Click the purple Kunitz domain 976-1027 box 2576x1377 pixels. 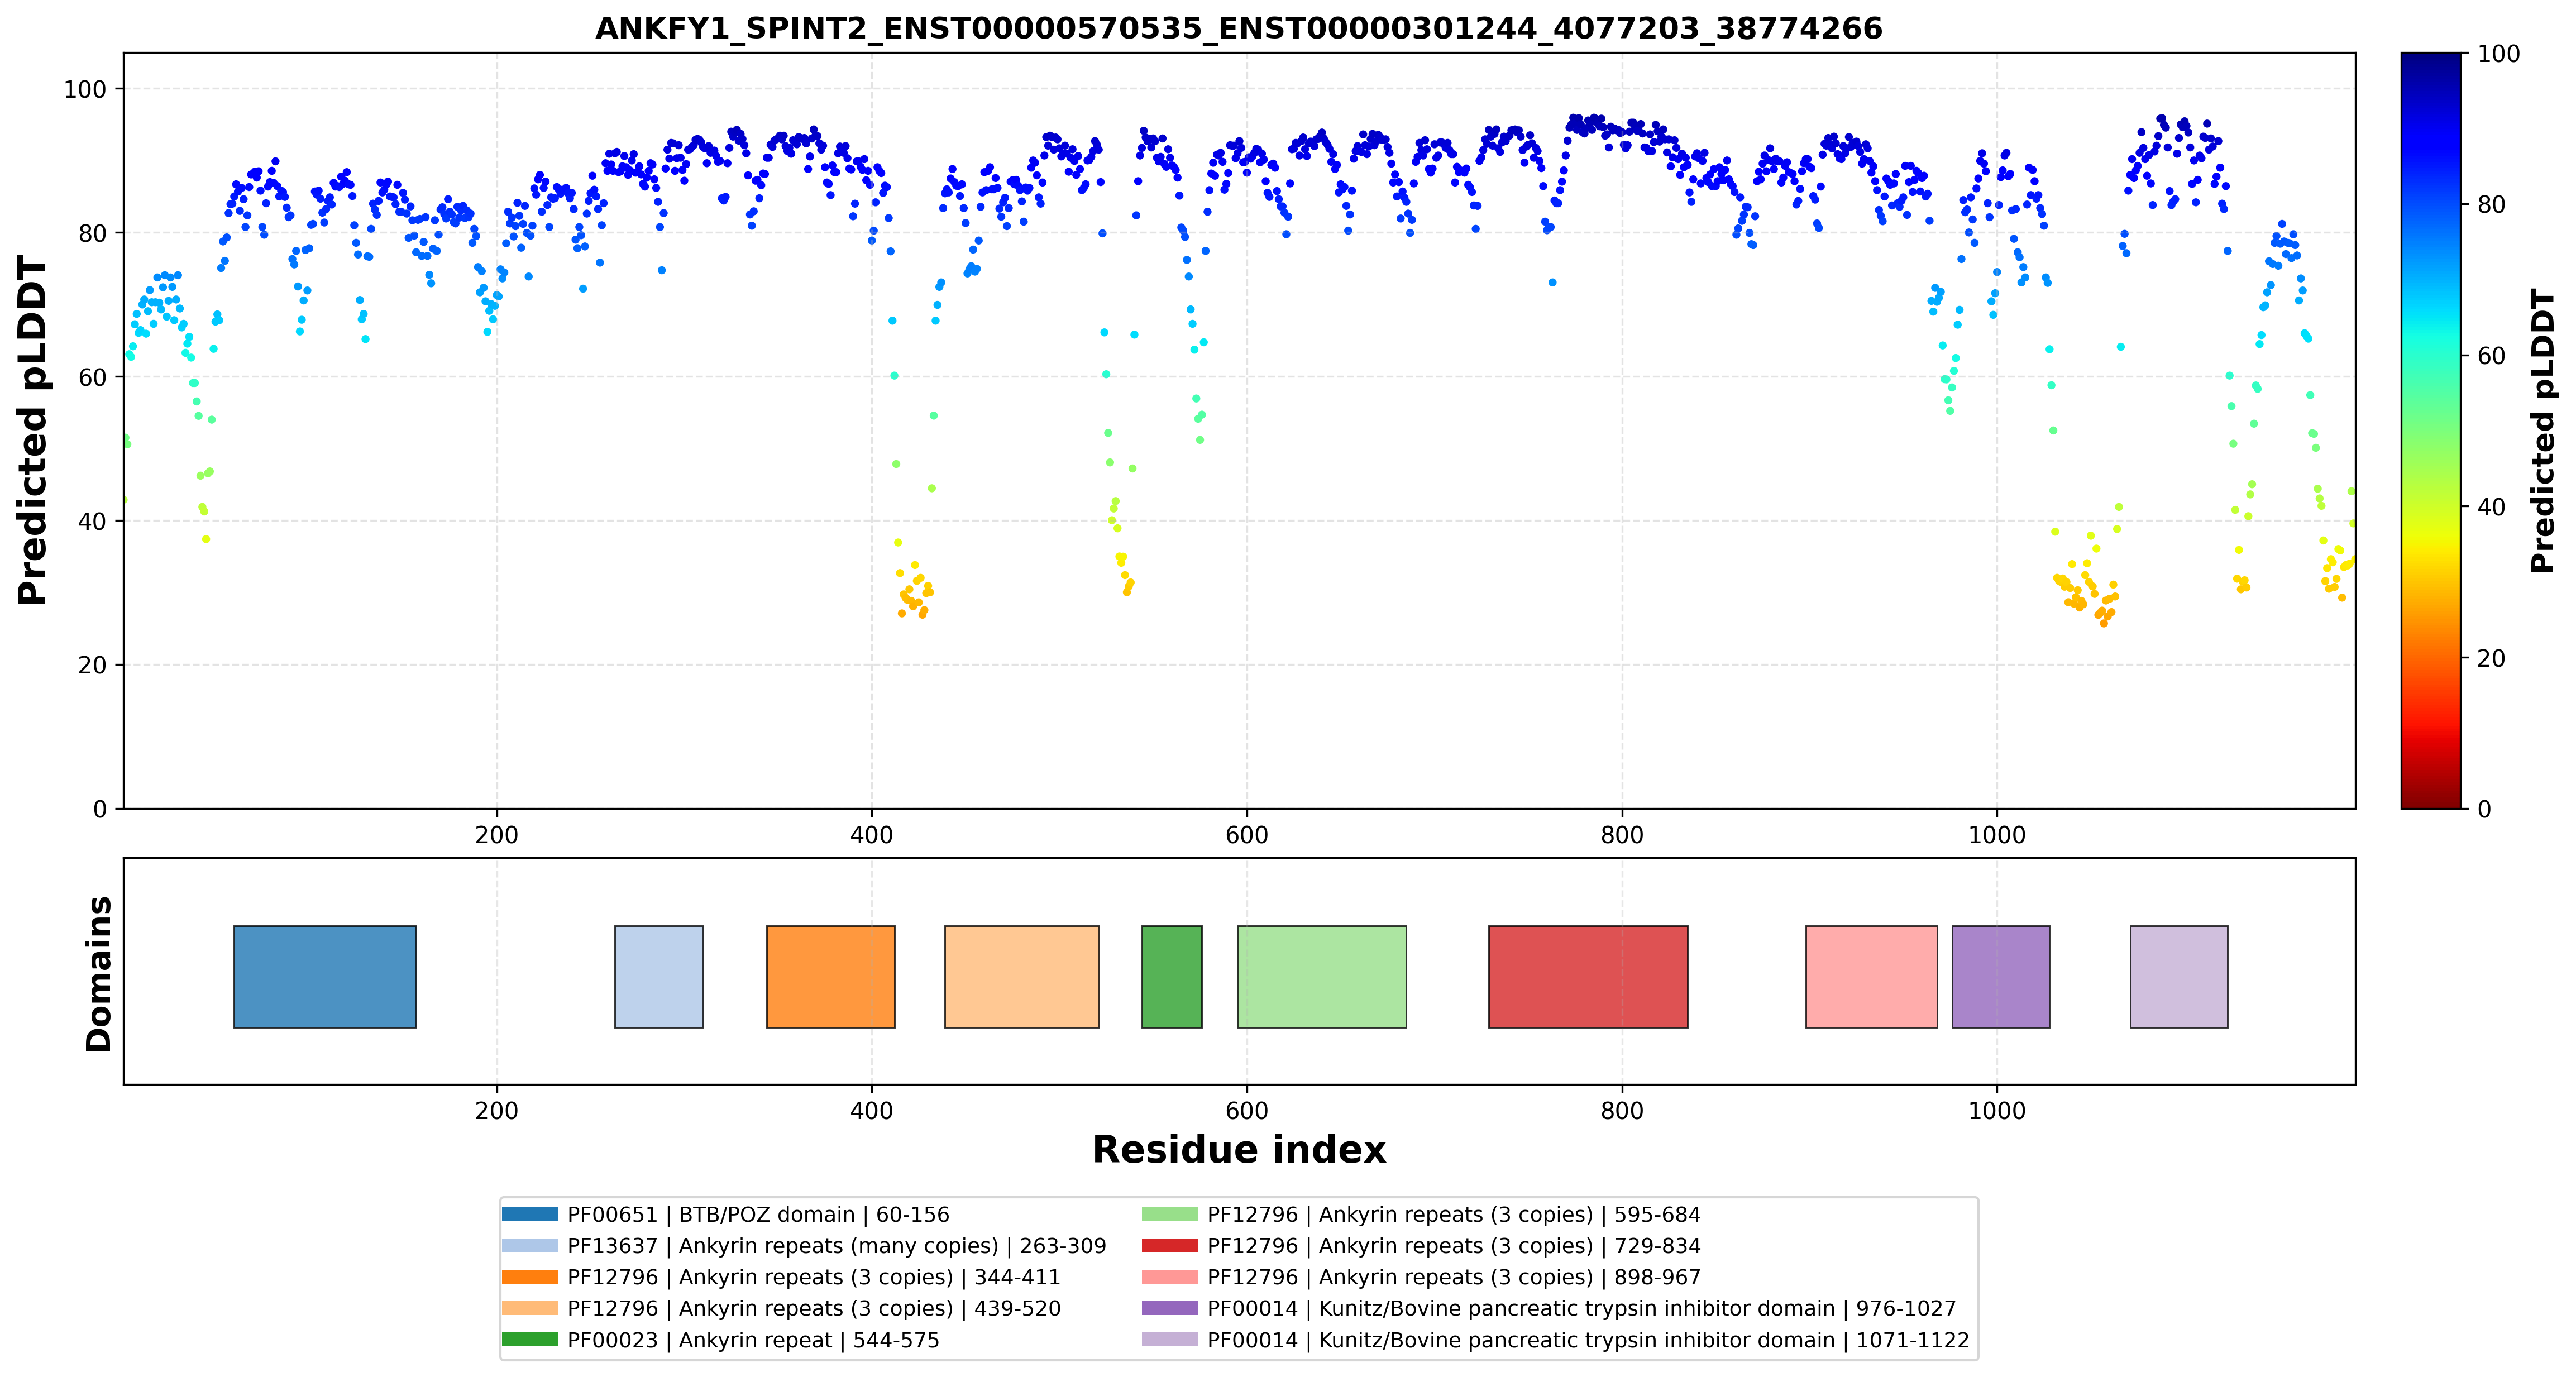[x=2001, y=977]
